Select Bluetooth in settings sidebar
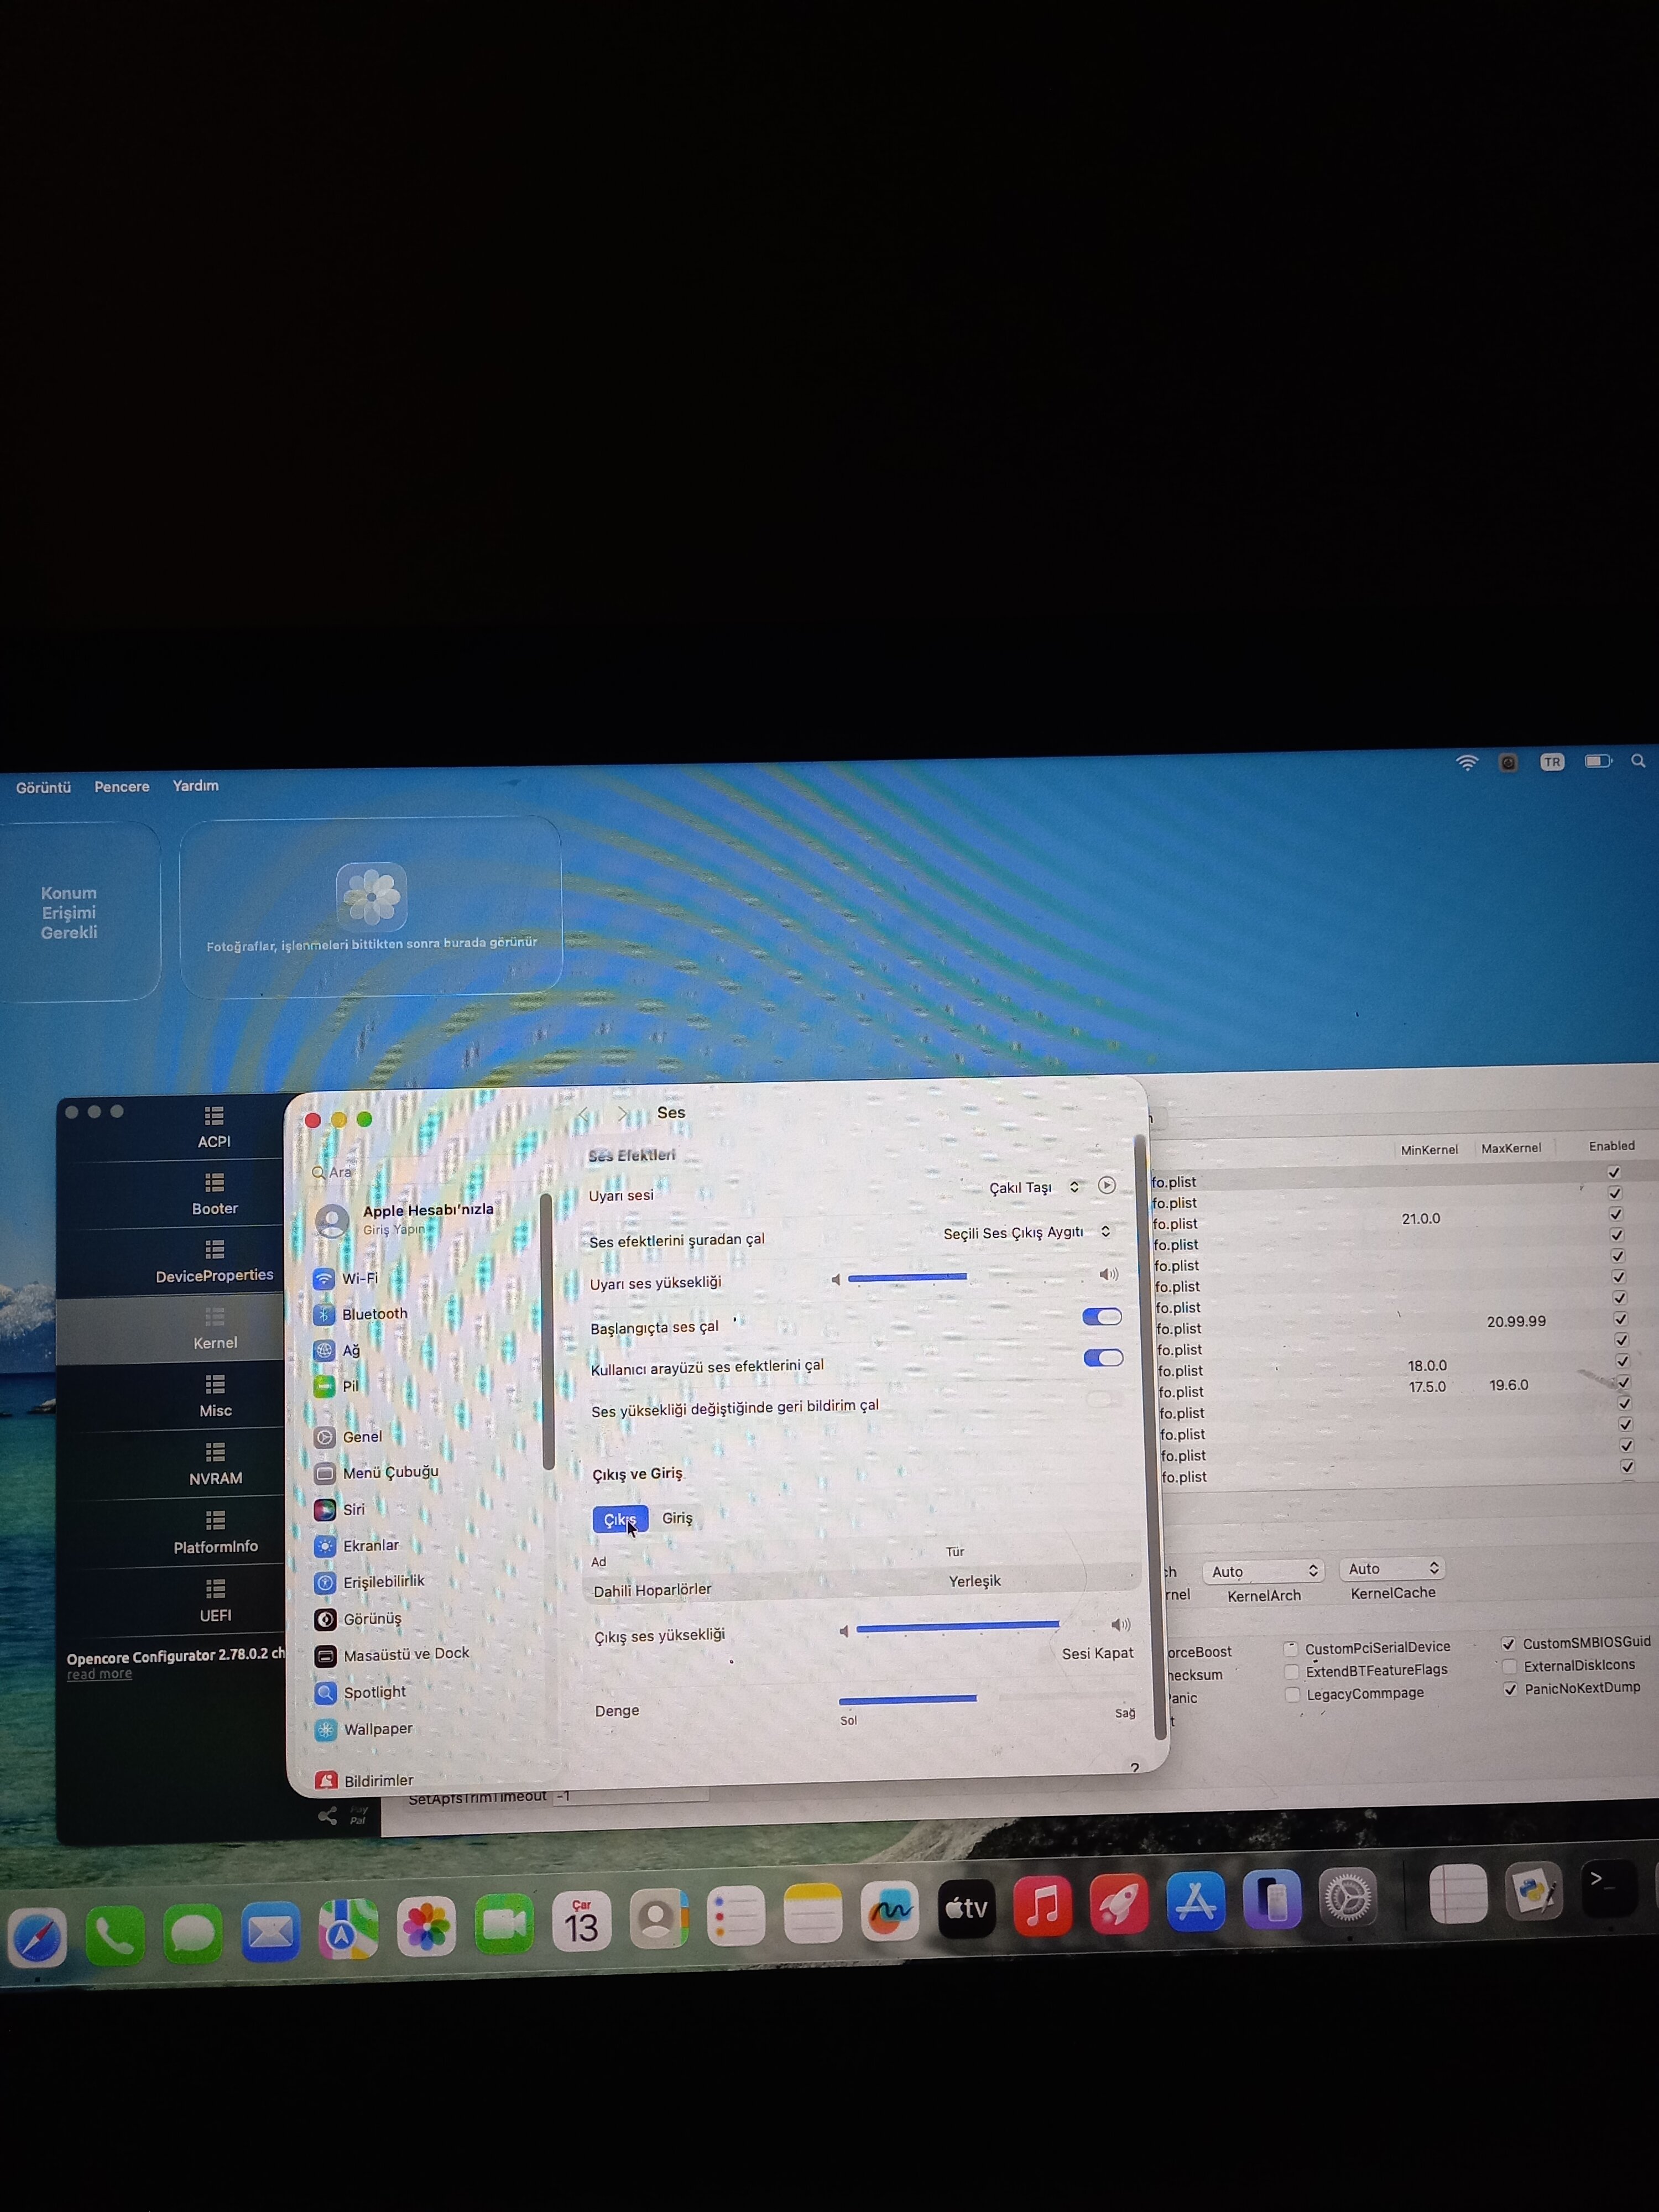Image resolution: width=1659 pixels, height=2212 pixels. (374, 1314)
